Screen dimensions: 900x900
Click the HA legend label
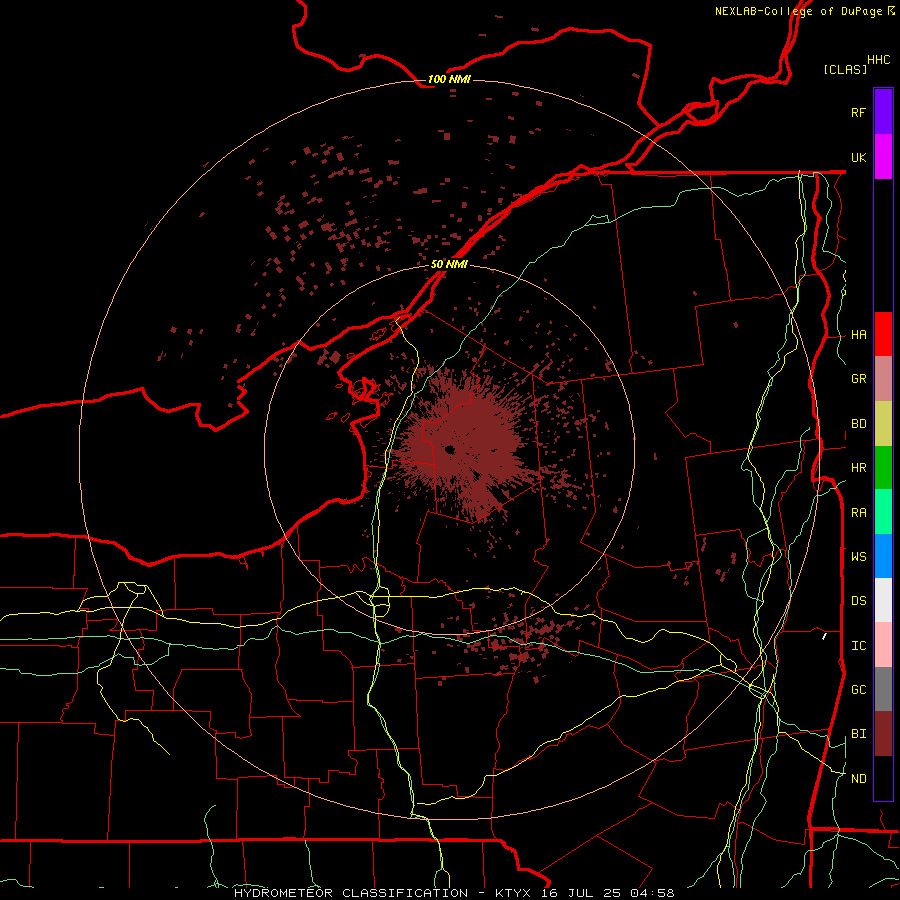click(859, 335)
